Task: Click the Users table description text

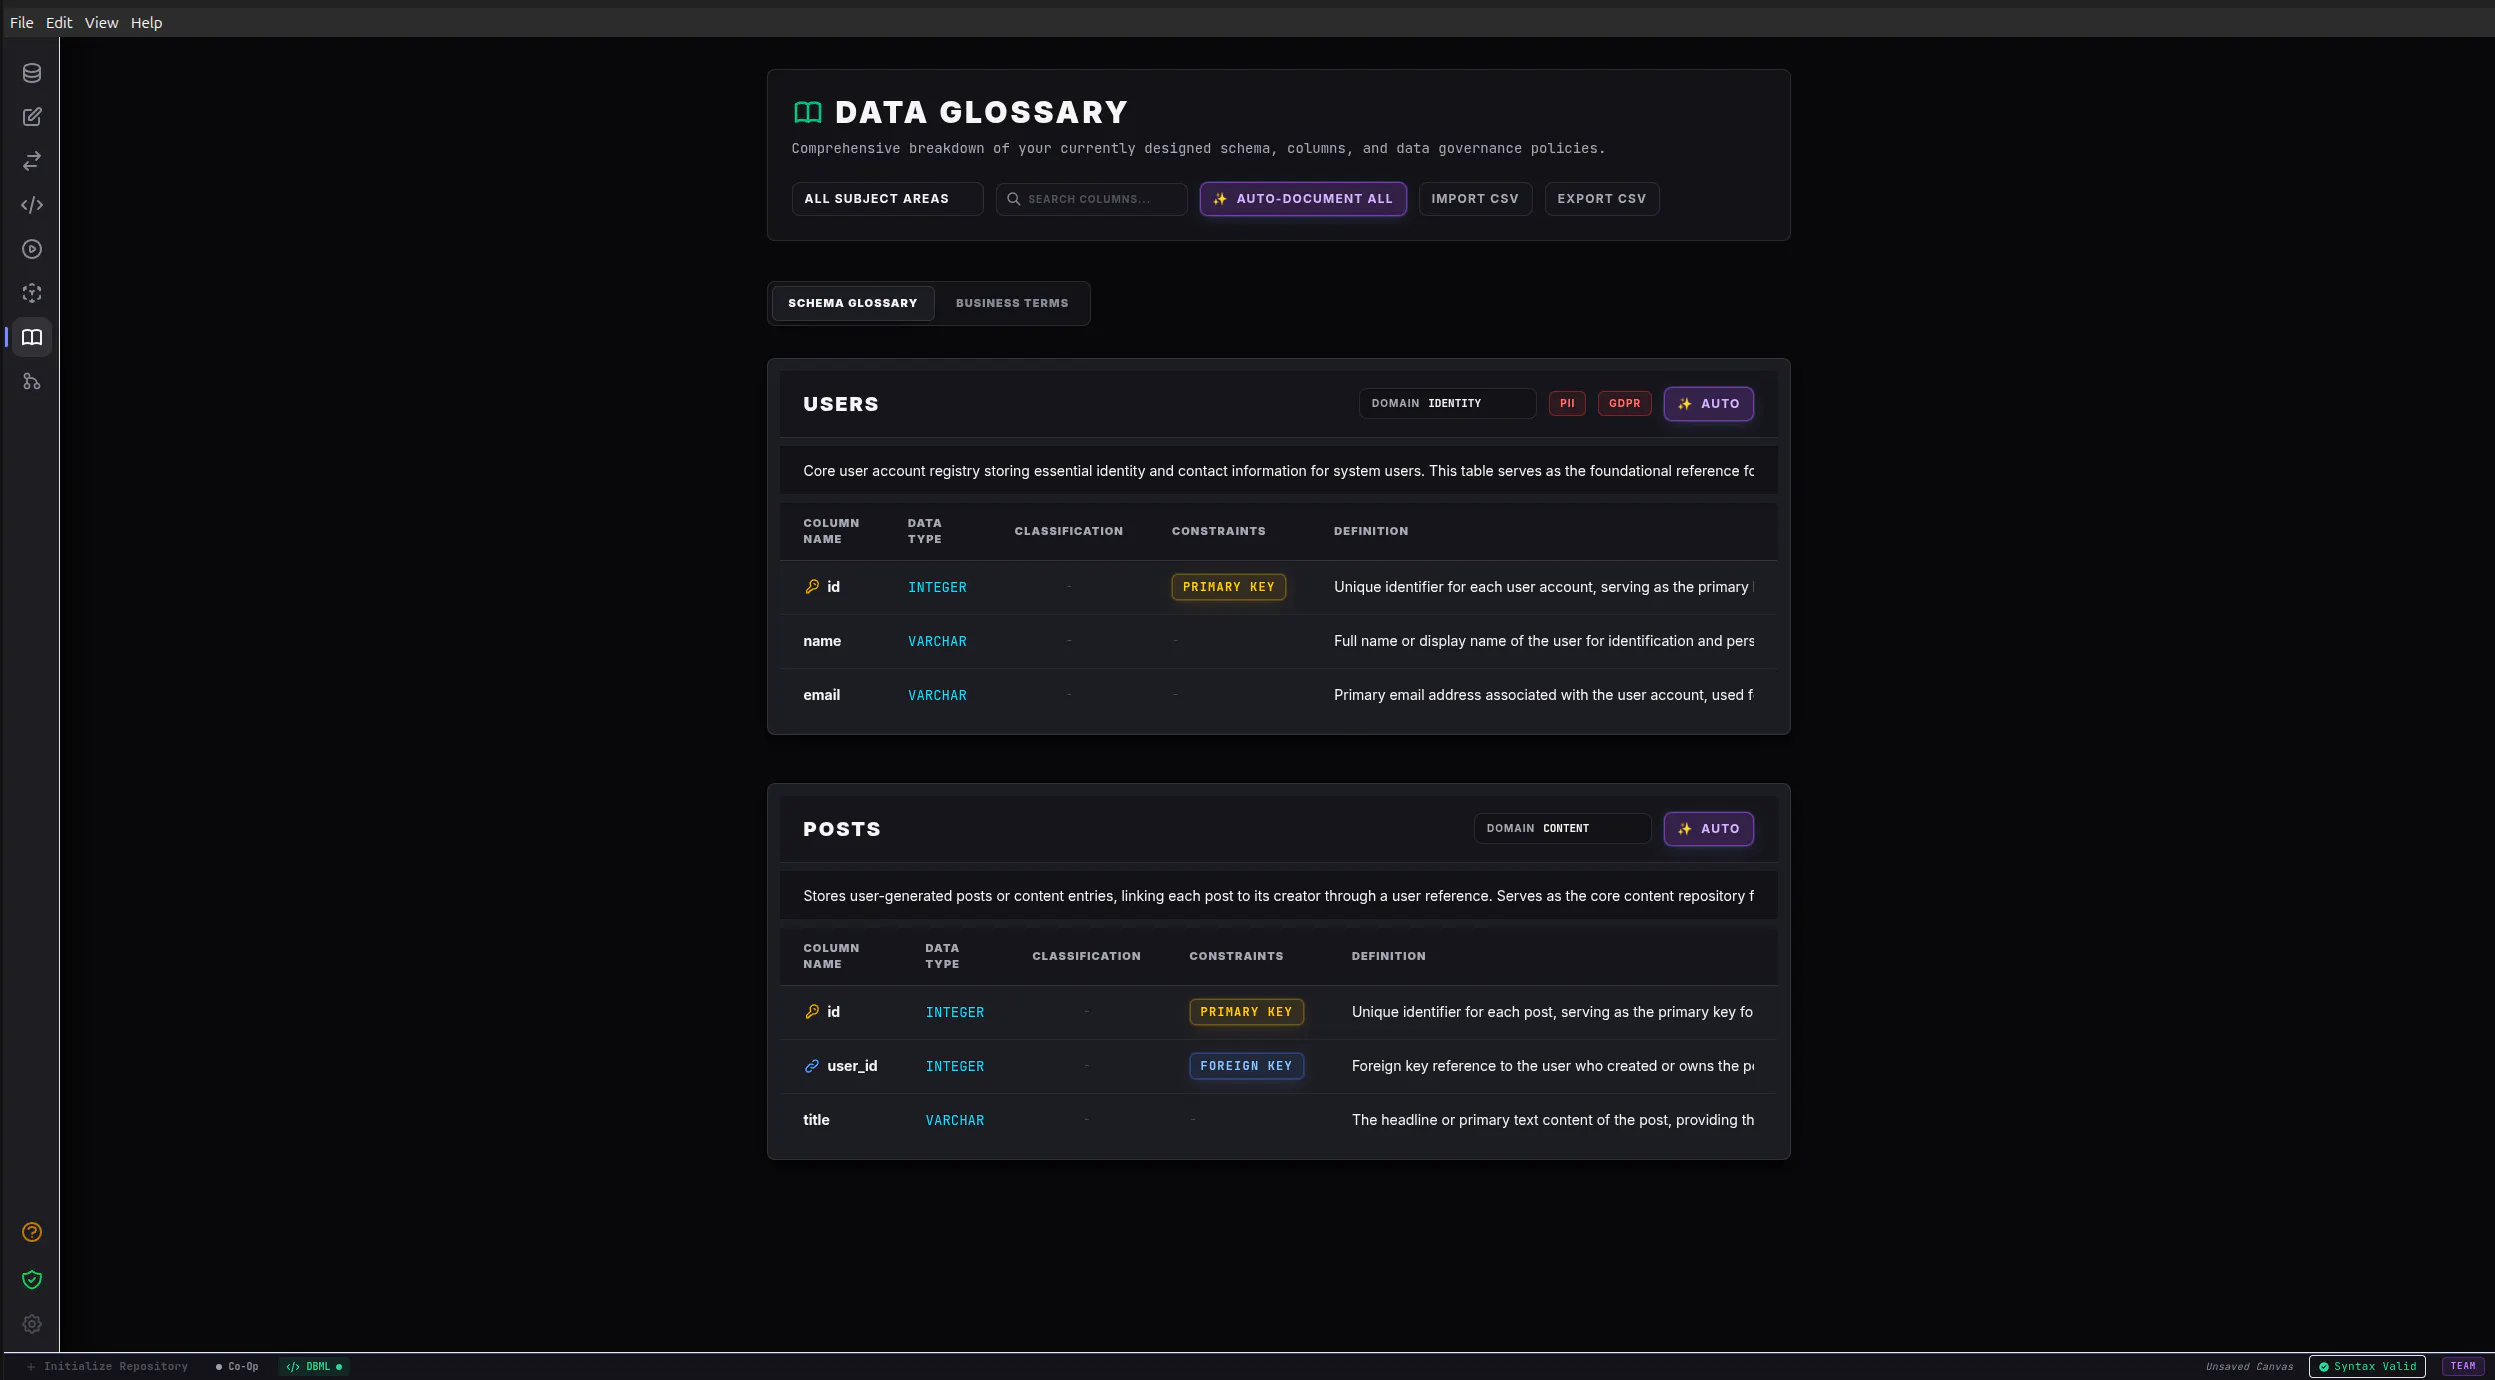Action: (1278, 471)
